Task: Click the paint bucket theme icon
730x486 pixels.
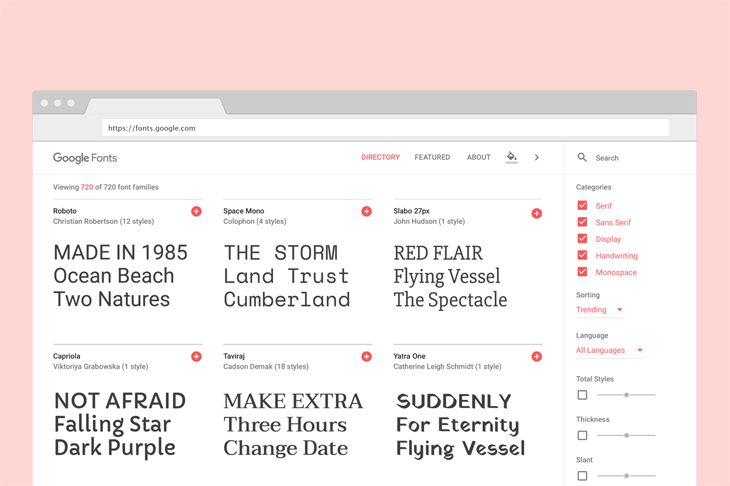Action: (x=512, y=157)
